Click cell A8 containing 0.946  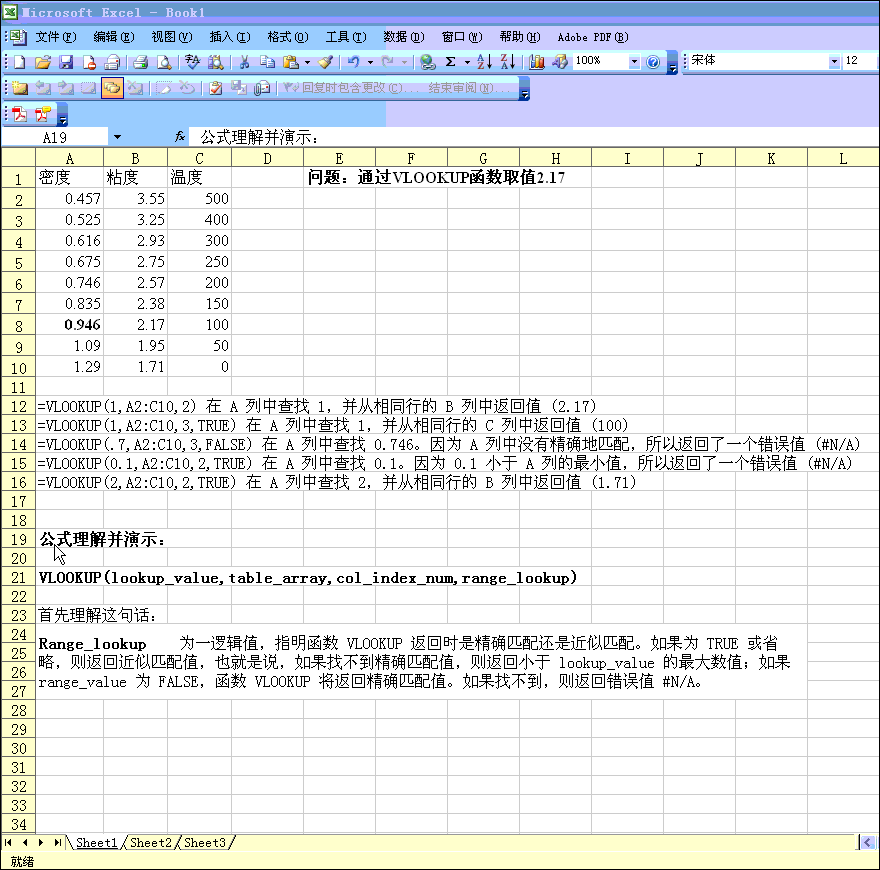coord(69,324)
